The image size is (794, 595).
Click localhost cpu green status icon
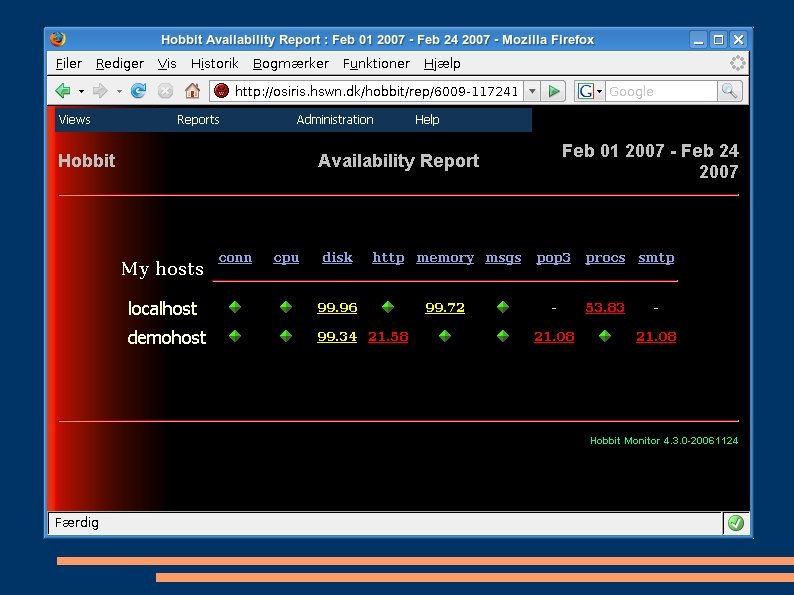286,307
